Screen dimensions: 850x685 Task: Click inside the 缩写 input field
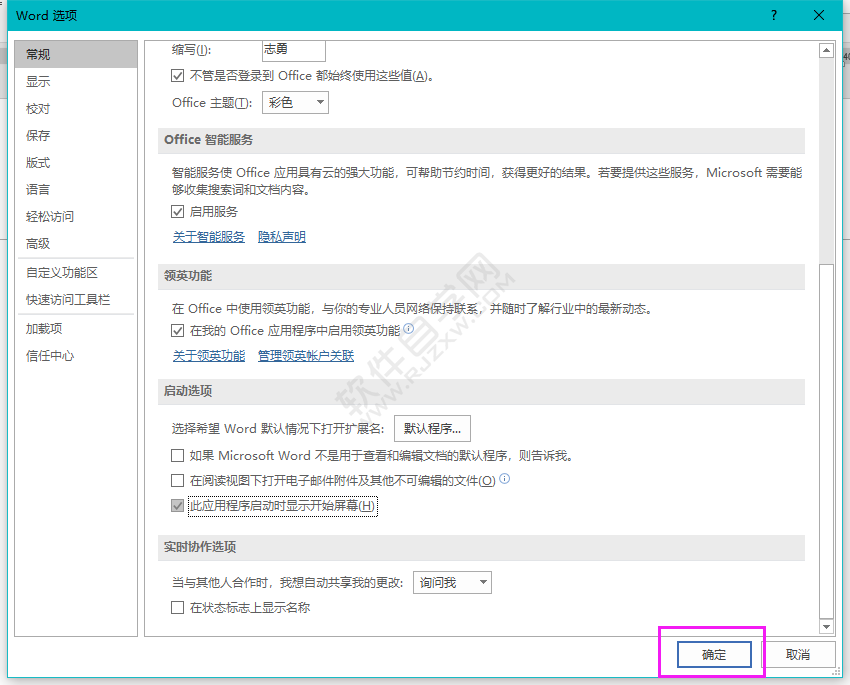(293, 49)
